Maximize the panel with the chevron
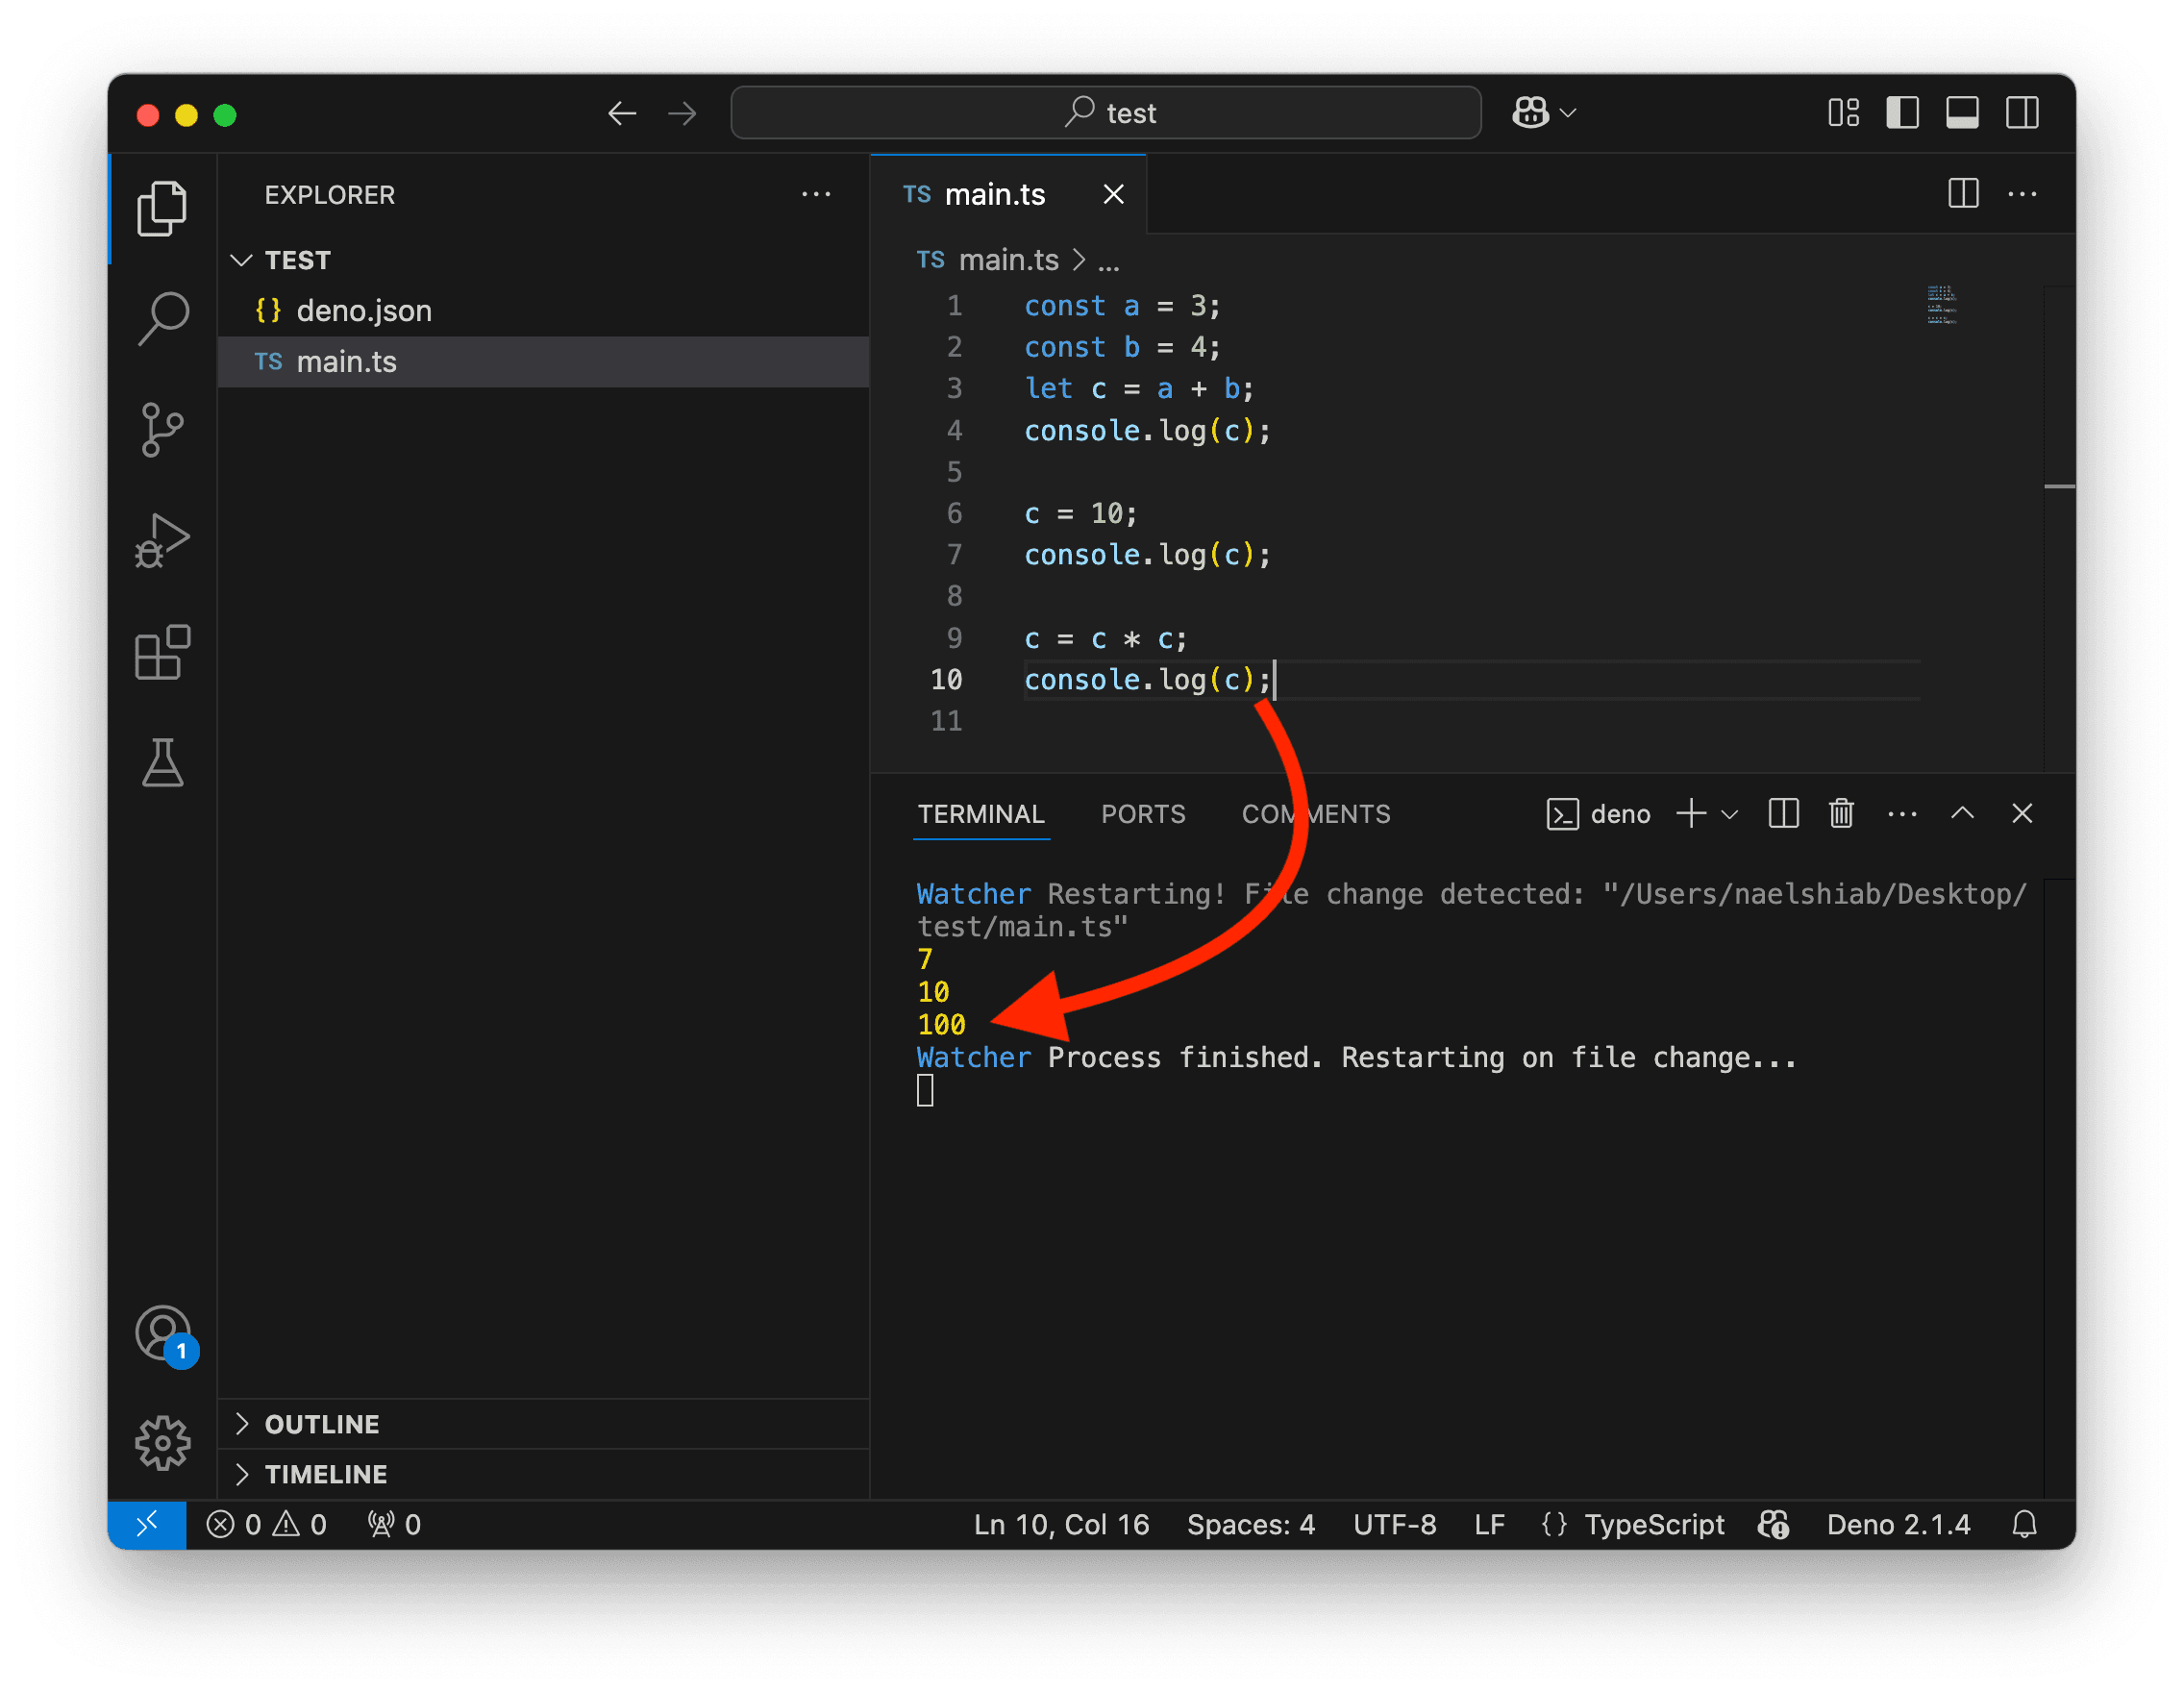2184x1692 pixels. 1962,814
